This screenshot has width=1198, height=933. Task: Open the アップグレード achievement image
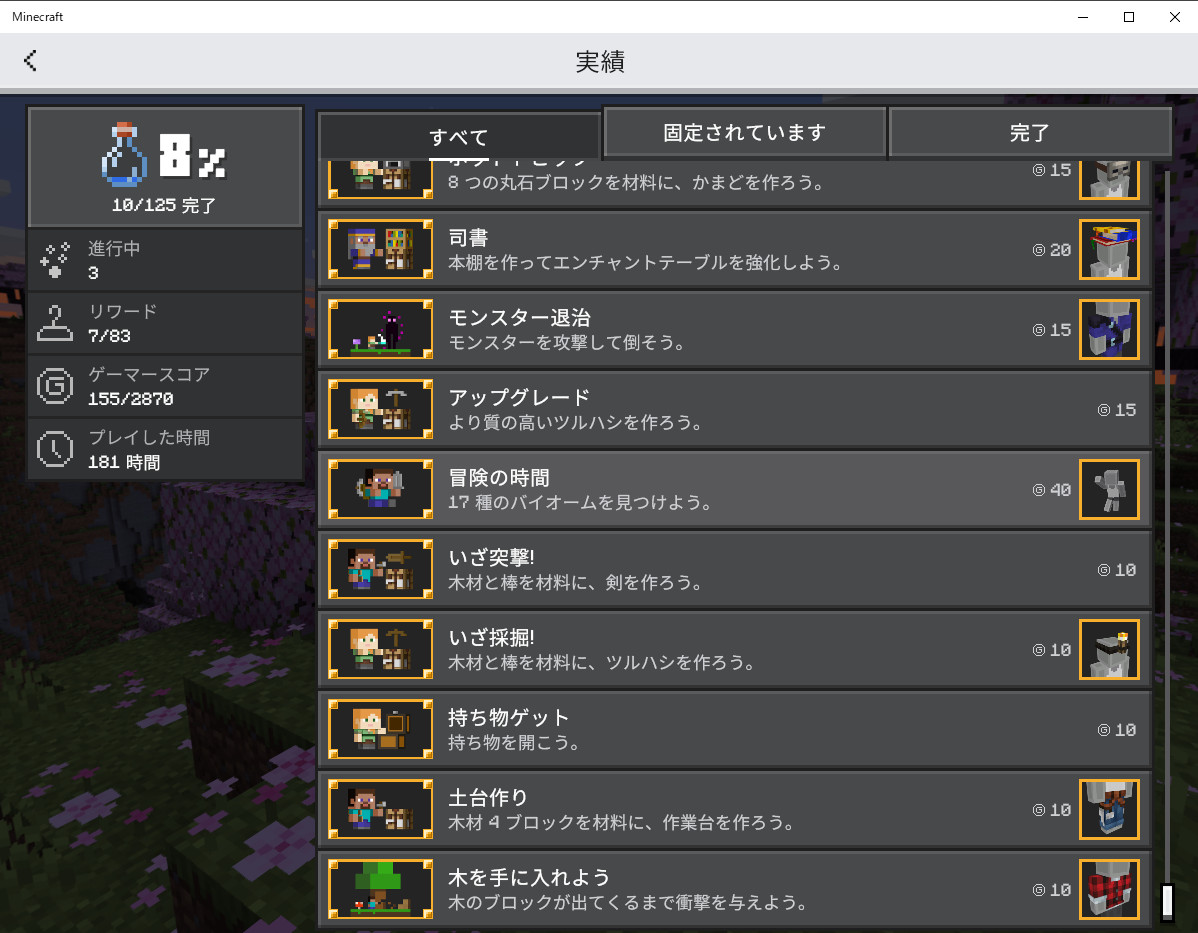click(x=380, y=409)
